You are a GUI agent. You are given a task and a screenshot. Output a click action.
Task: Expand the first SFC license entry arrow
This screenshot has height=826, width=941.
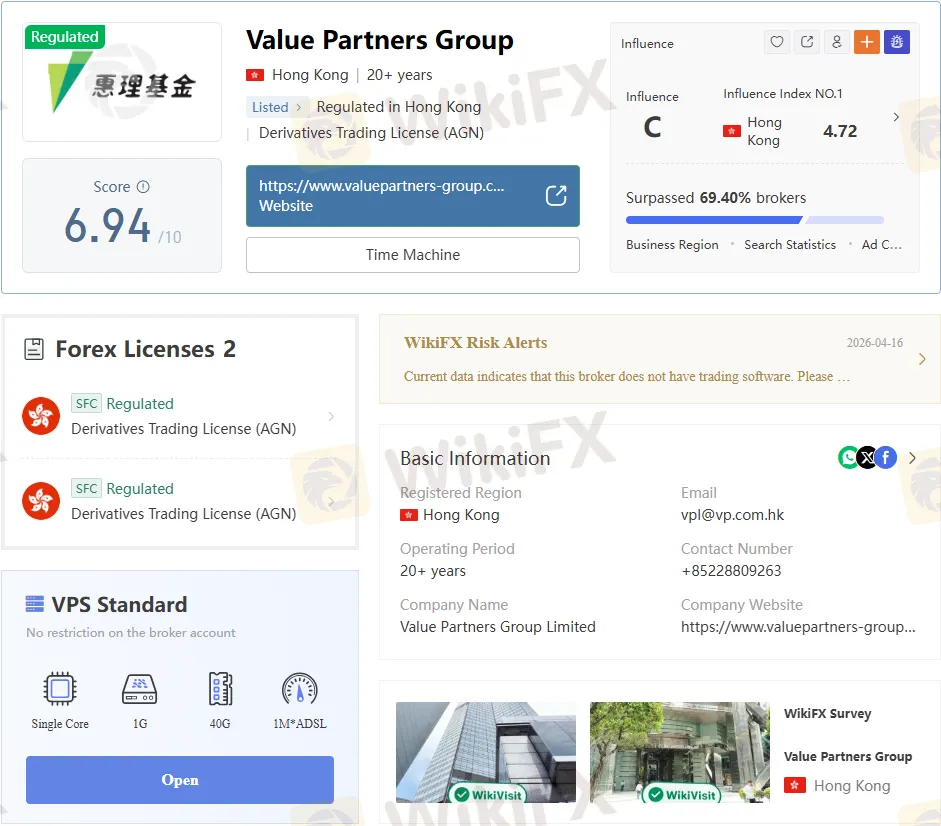(331, 416)
